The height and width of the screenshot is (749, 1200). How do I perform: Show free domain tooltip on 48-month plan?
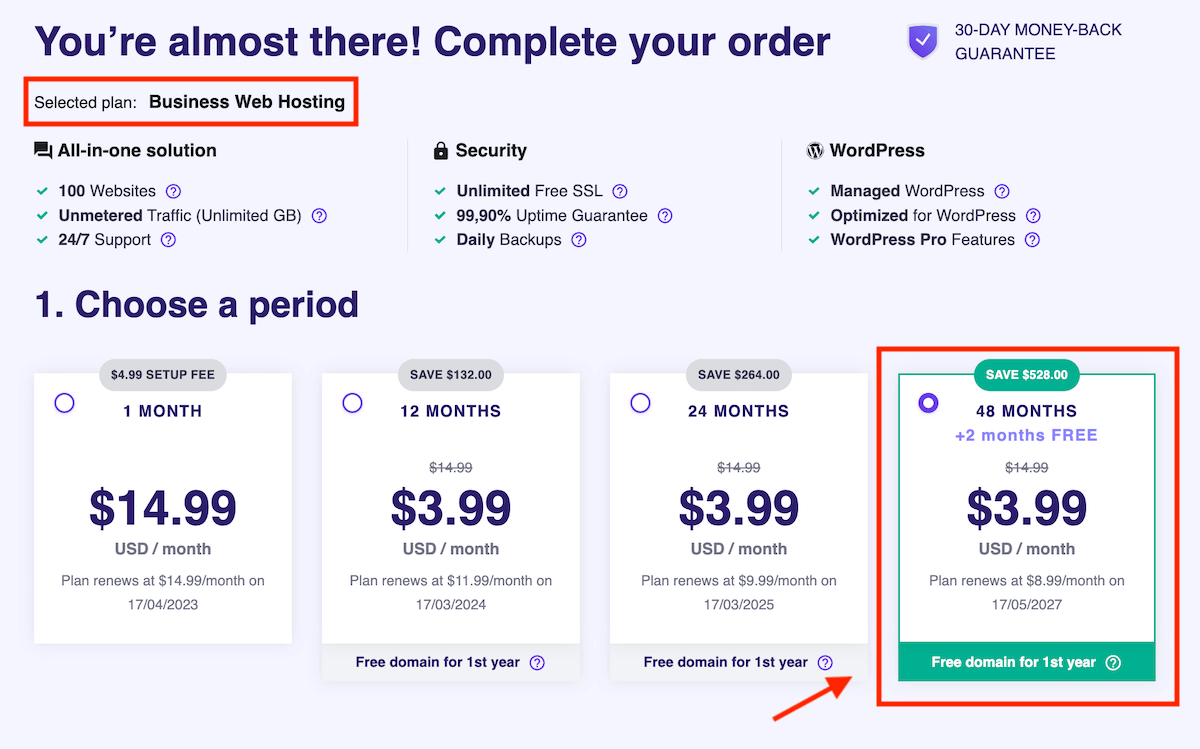coord(1114,662)
